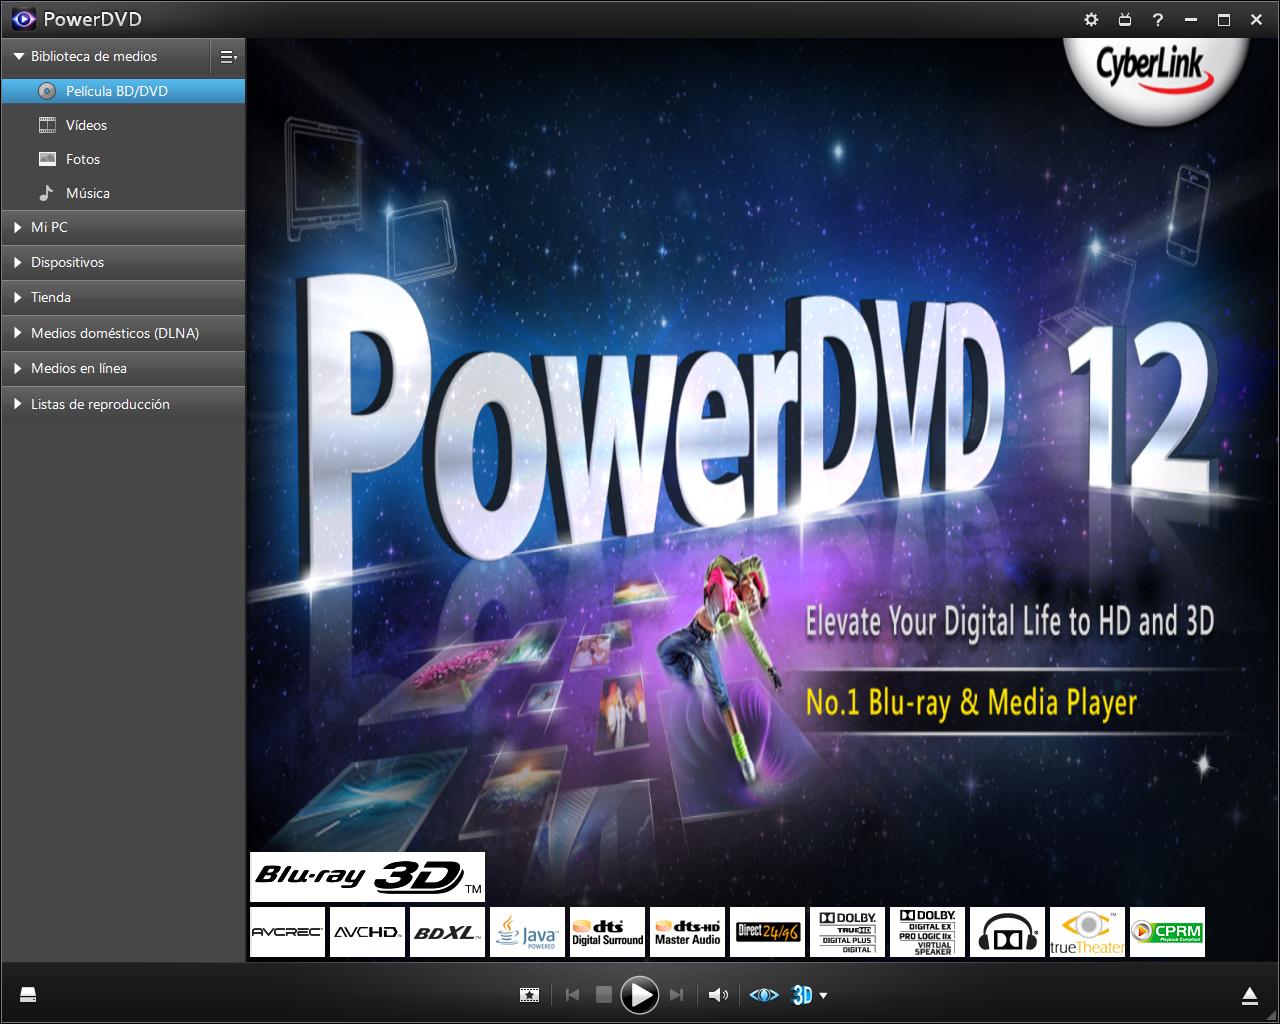Viewport: 1280px width, 1024px height.
Task: Click the CPRM logo
Action: click(x=1167, y=932)
